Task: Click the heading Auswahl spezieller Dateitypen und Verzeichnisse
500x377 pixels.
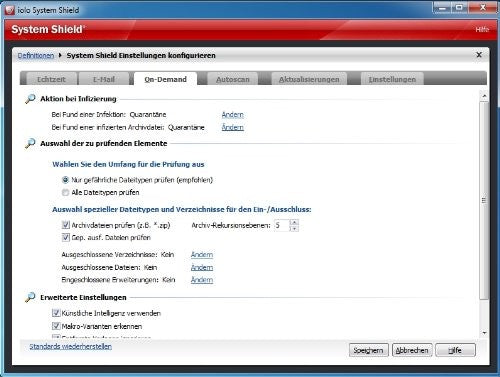Action: click(x=182, y=209)
